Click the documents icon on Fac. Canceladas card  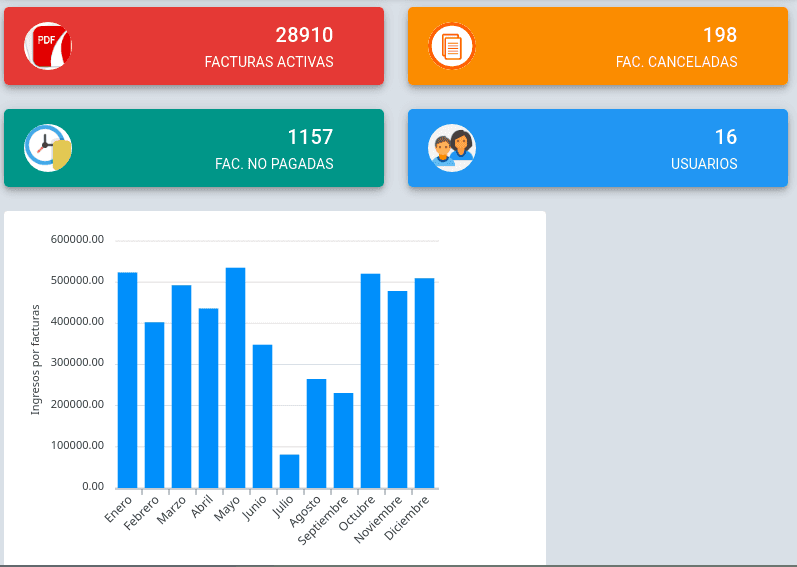452,46
